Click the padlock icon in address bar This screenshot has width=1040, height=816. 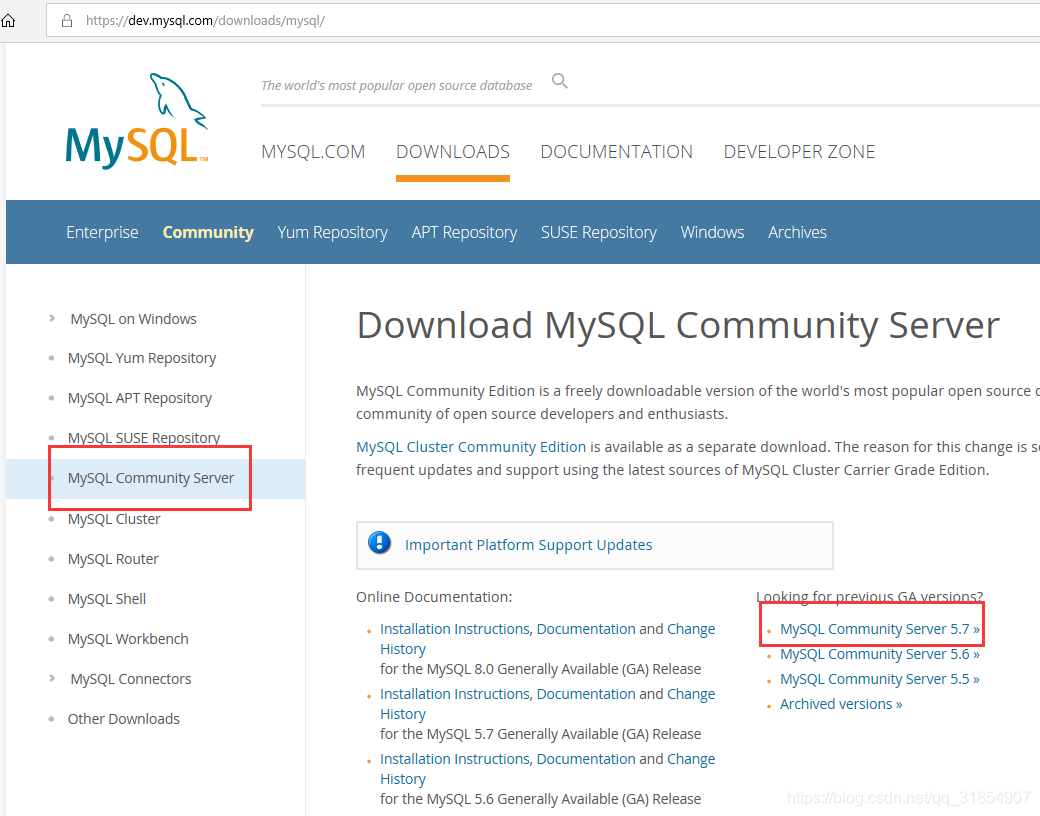(66, 20)
